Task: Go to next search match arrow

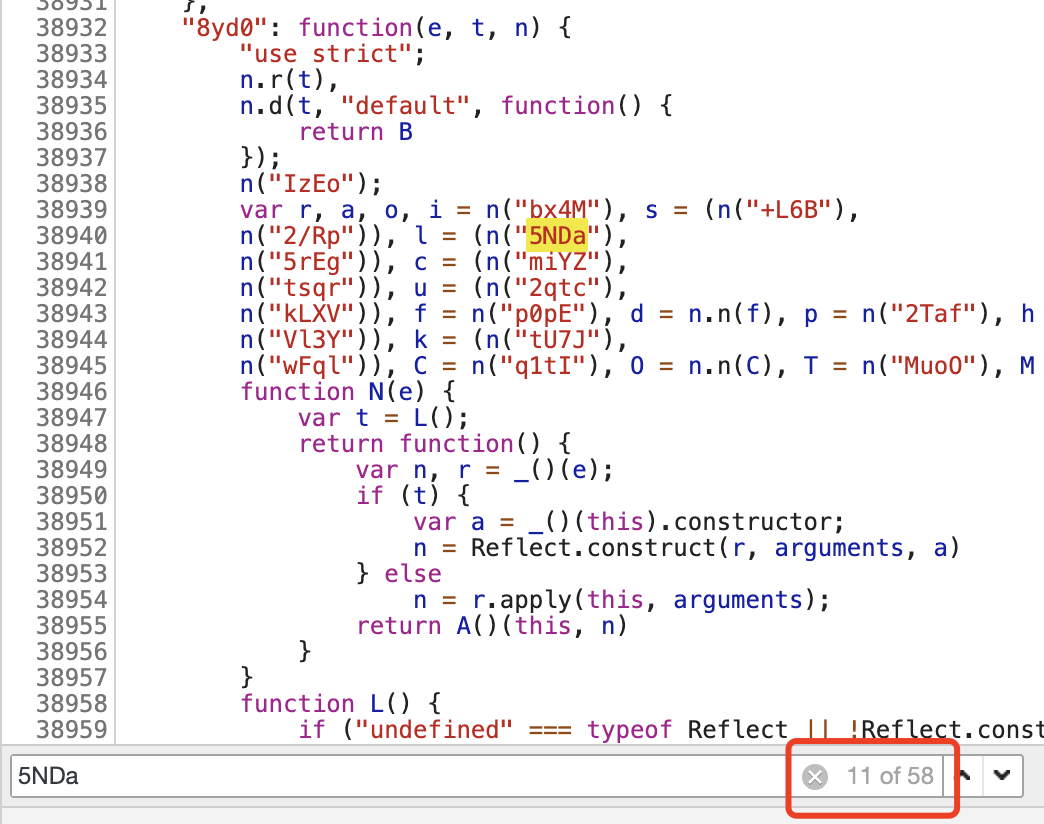Action: click(1001, 775)
